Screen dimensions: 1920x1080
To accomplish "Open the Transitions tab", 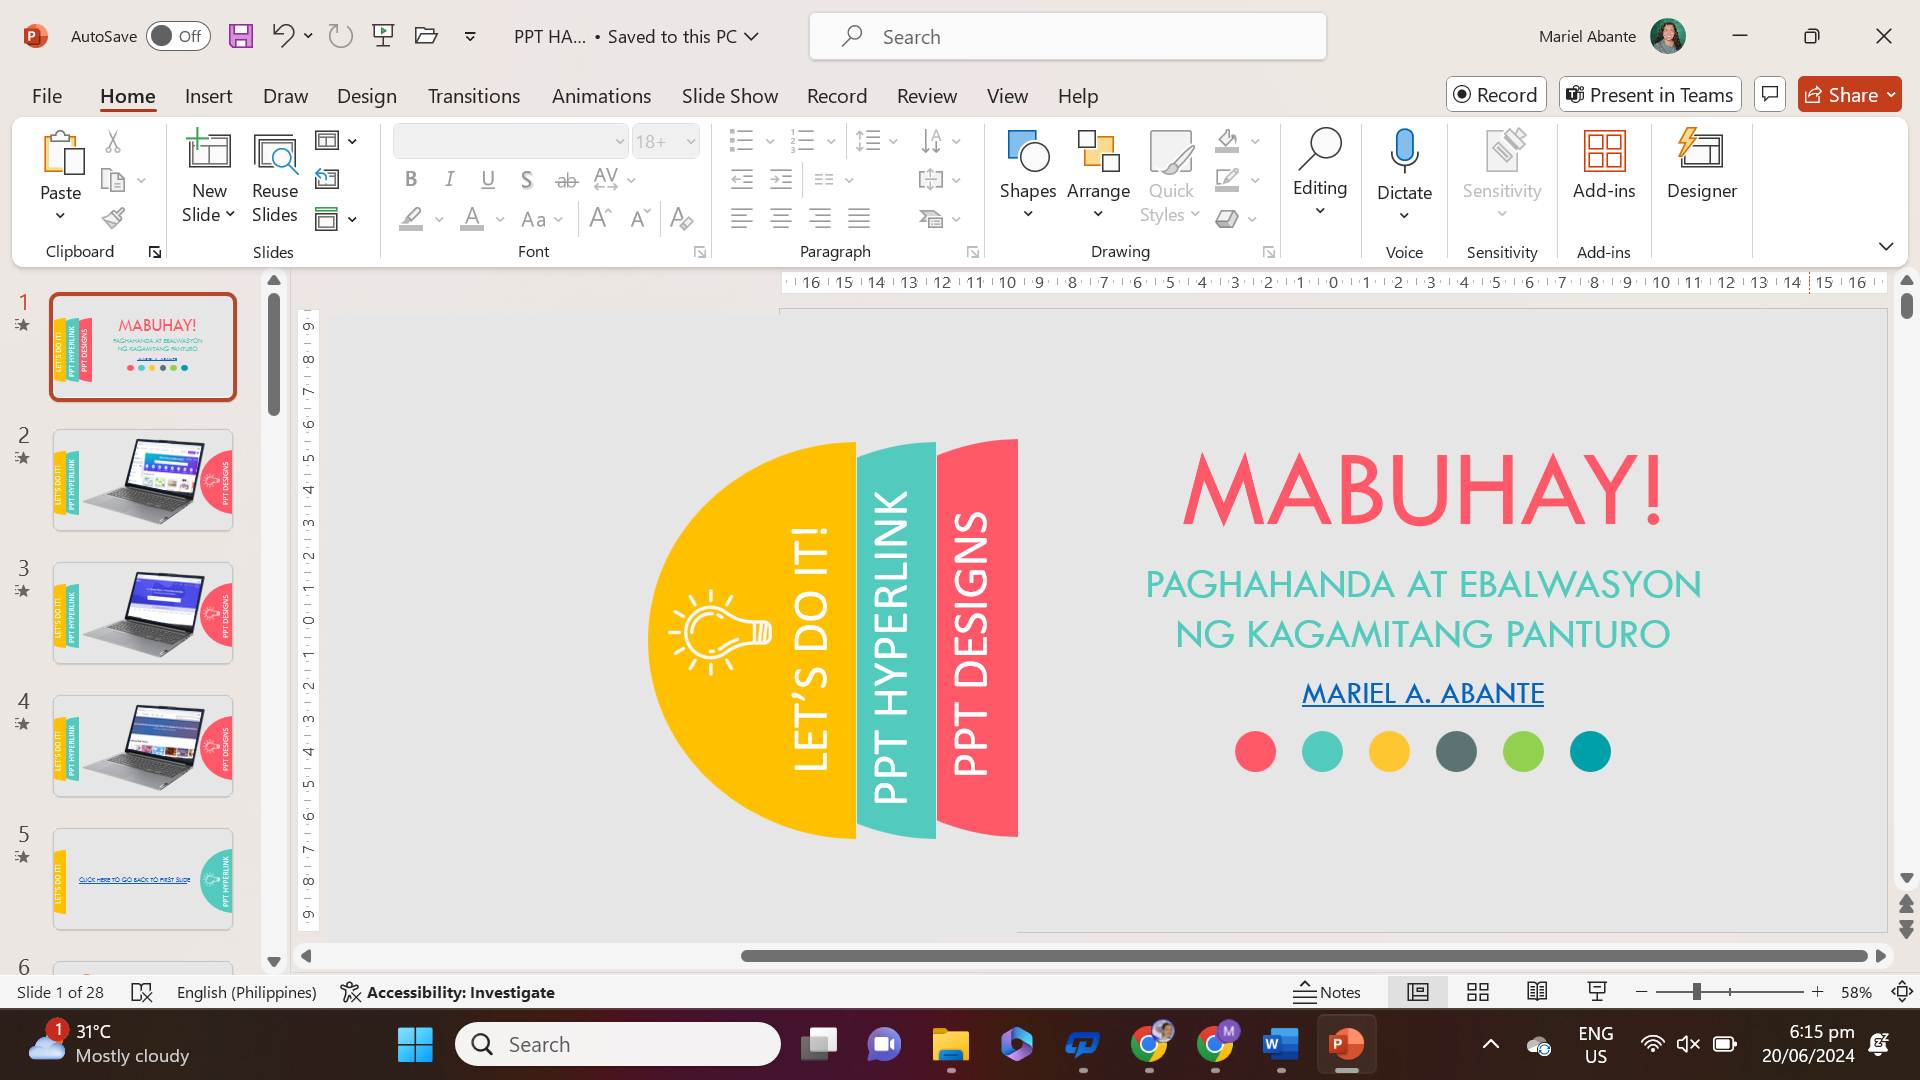I will 473,96.
